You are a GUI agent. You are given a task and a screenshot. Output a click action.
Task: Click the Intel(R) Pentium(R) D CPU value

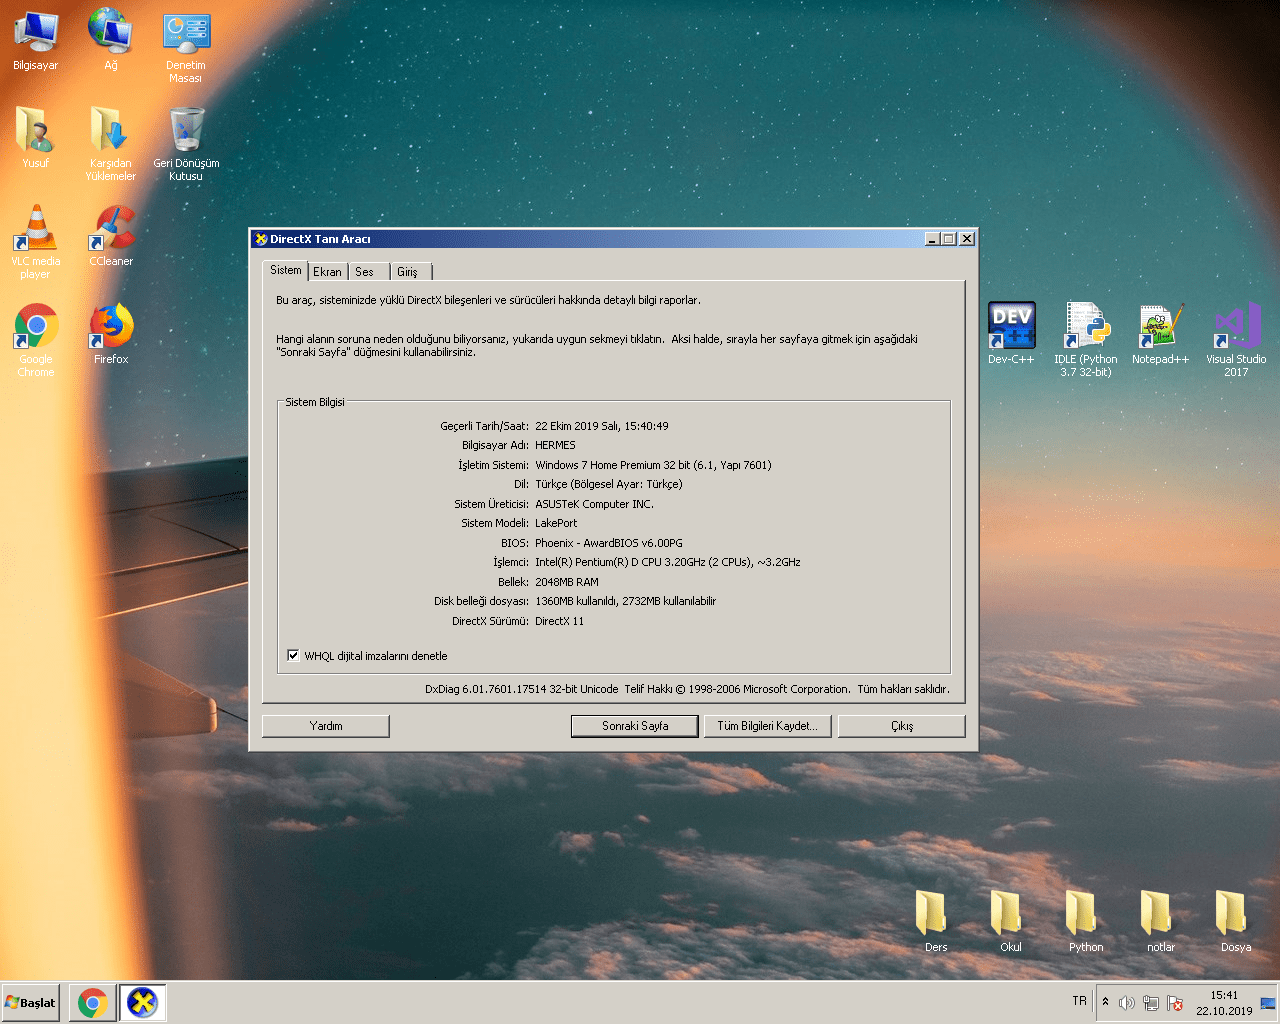tap(668, 562)
